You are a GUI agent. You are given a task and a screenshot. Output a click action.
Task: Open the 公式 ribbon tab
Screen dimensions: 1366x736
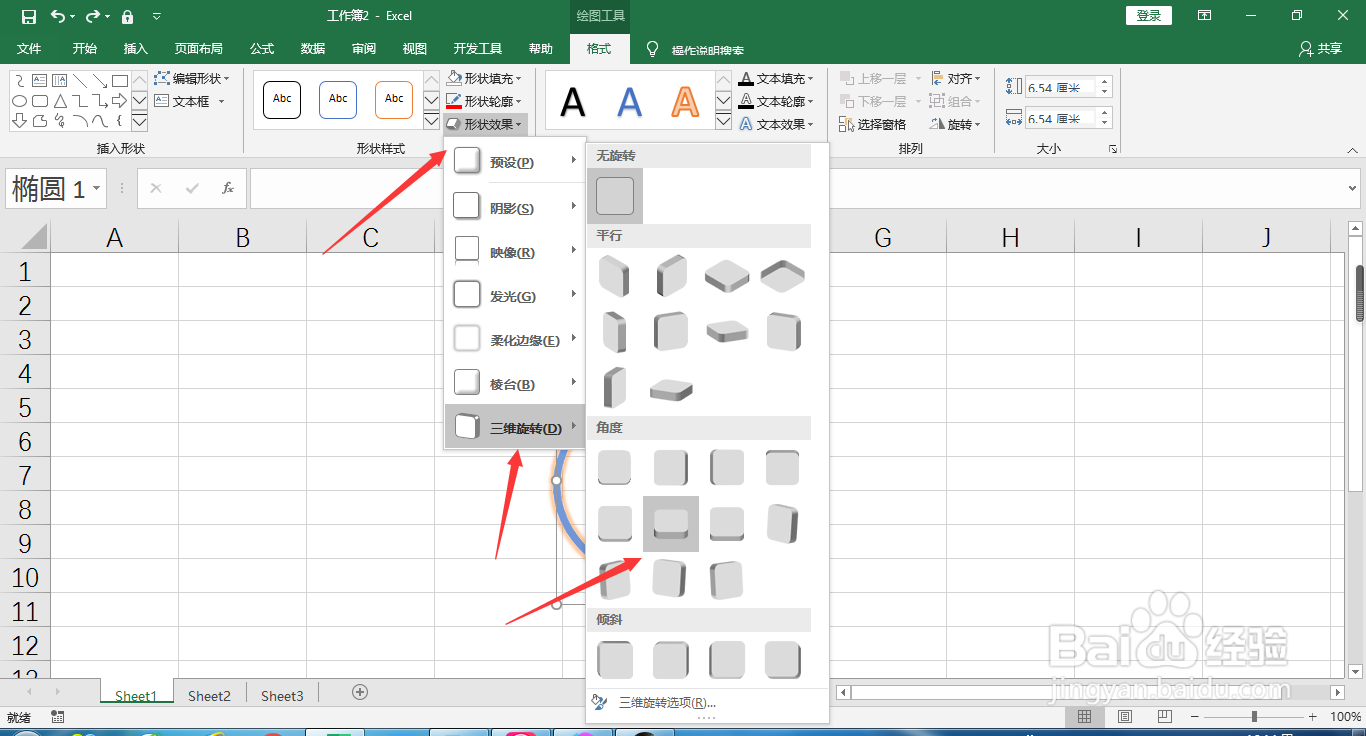point(262,48)
